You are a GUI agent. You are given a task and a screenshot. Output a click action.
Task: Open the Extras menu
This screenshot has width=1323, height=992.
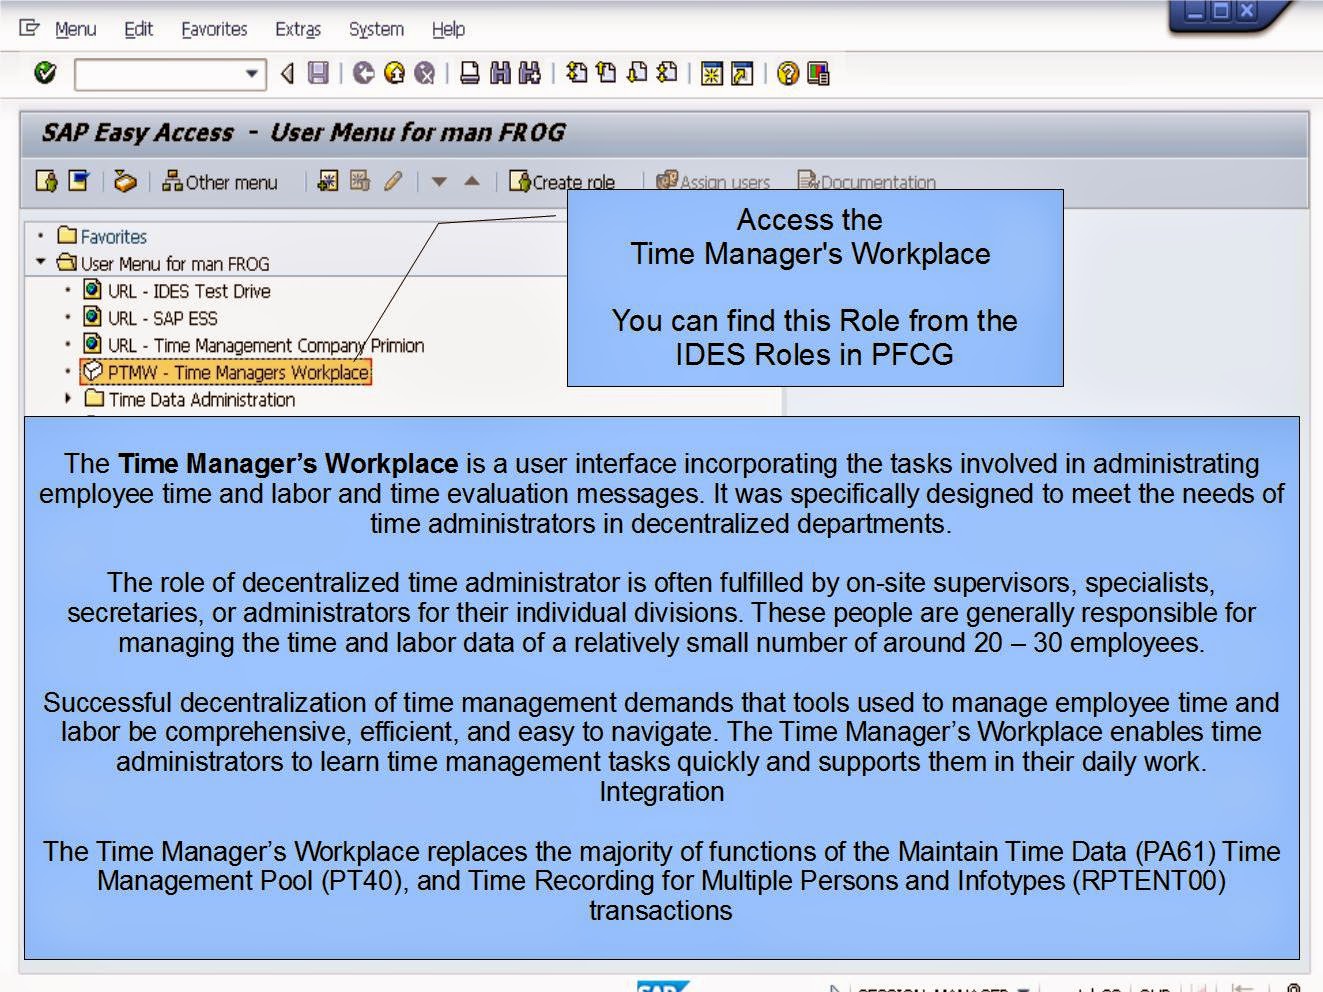pyautogui.click(x=297, y=29)
